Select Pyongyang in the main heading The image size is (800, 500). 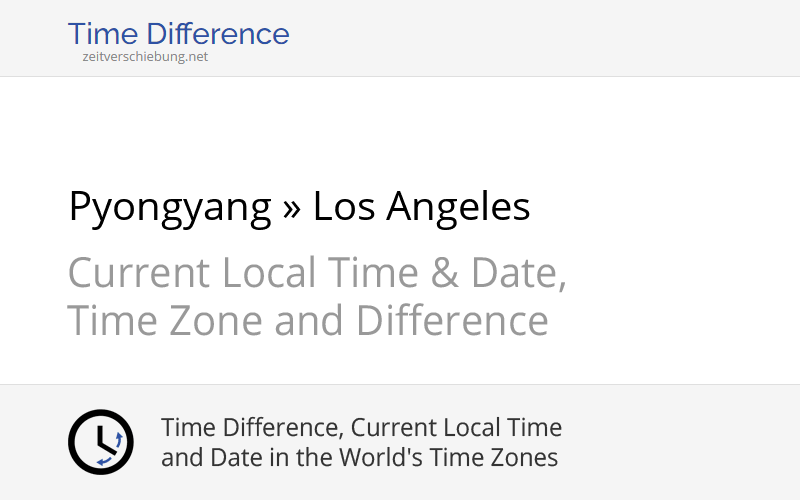(x=170, y=208)
